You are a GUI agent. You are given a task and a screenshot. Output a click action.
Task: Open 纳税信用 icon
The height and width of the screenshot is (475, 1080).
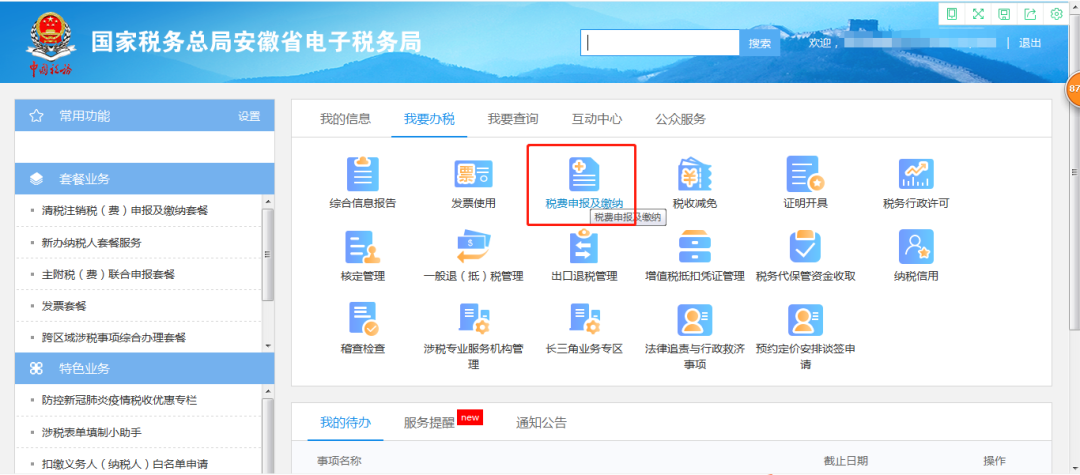[915, 247]
